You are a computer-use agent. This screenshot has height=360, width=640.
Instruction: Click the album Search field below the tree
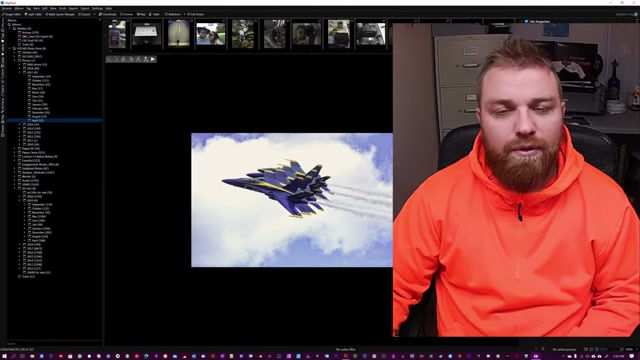point(55,344)
